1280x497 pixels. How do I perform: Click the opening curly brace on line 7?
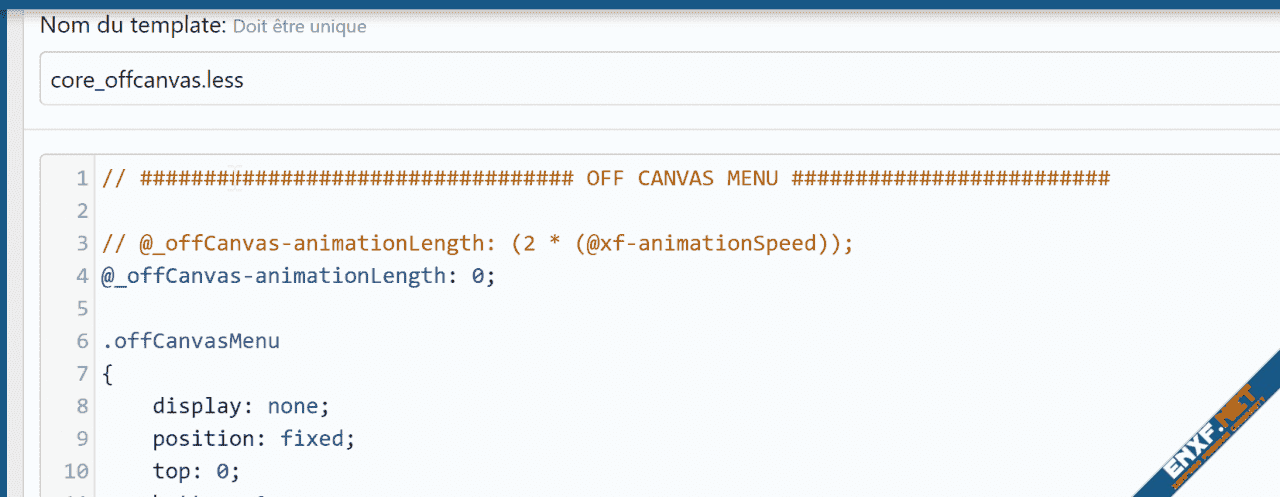pos(108,374)
